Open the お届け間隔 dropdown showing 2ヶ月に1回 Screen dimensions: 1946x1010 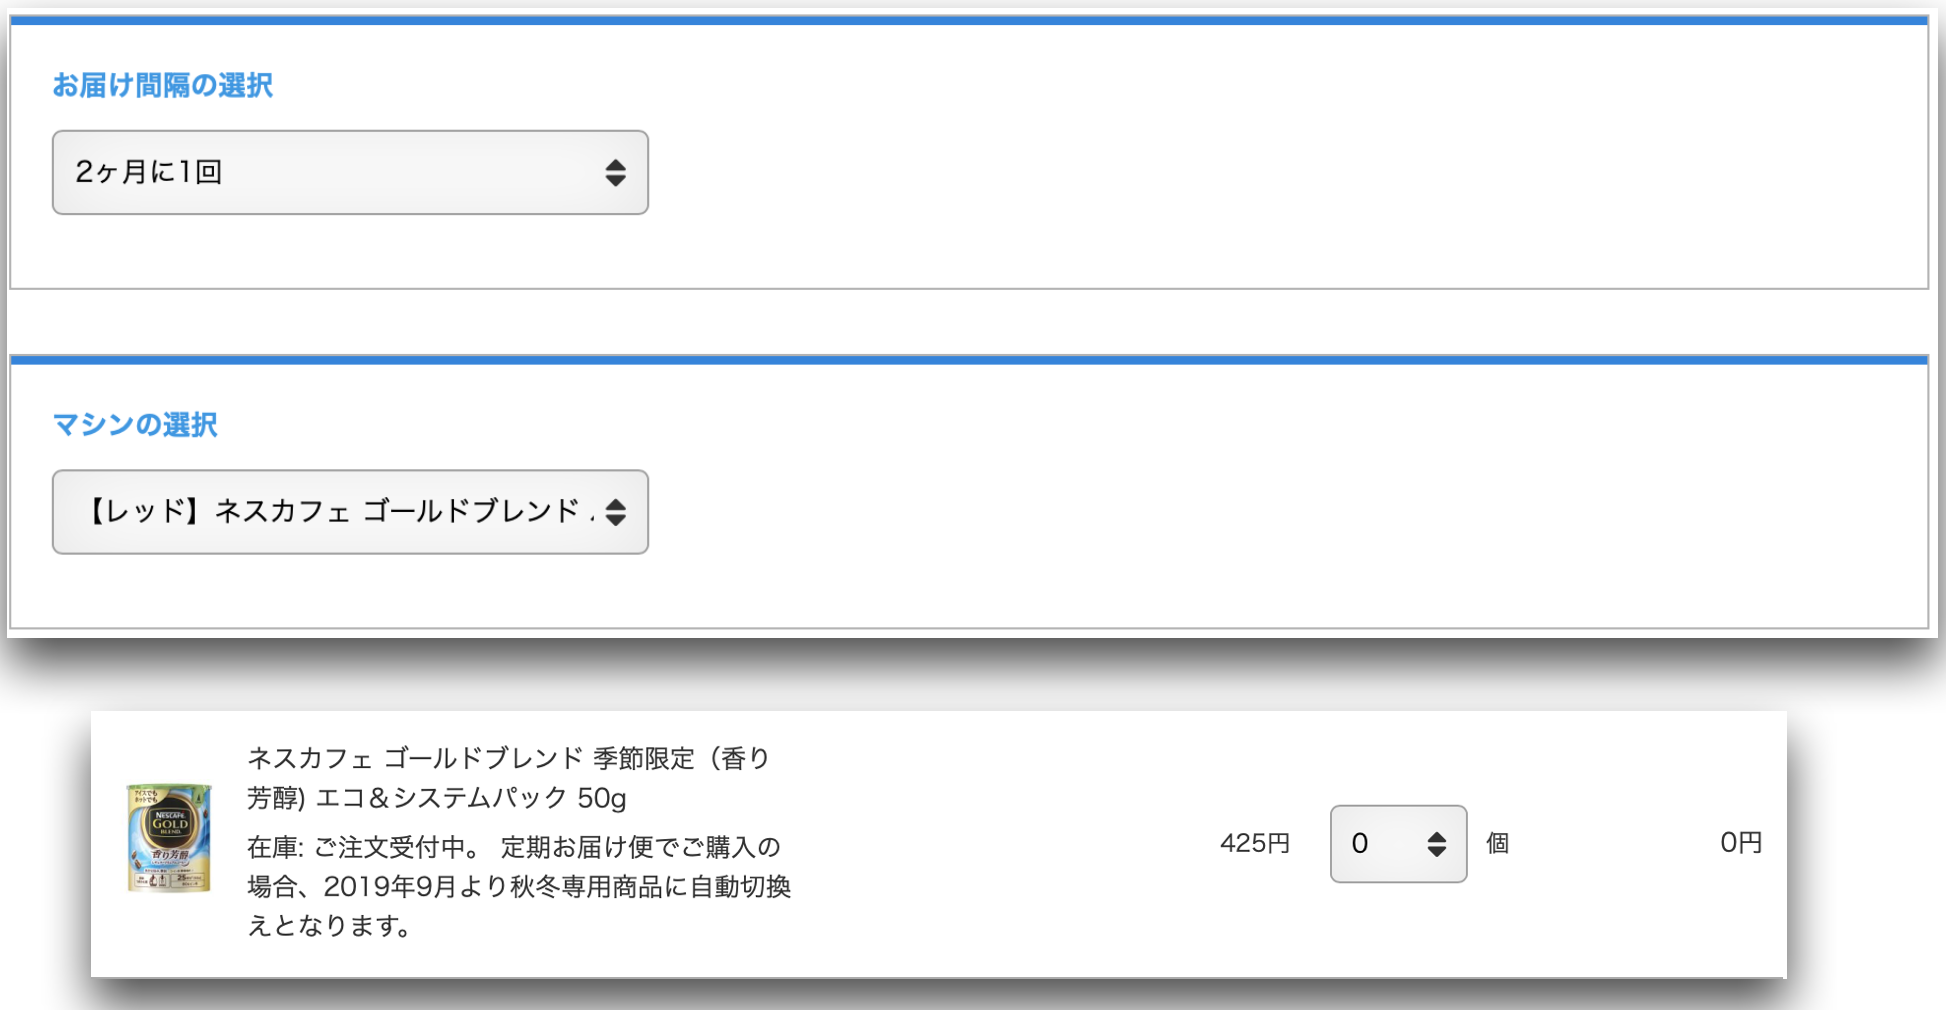tap(350, 172)
